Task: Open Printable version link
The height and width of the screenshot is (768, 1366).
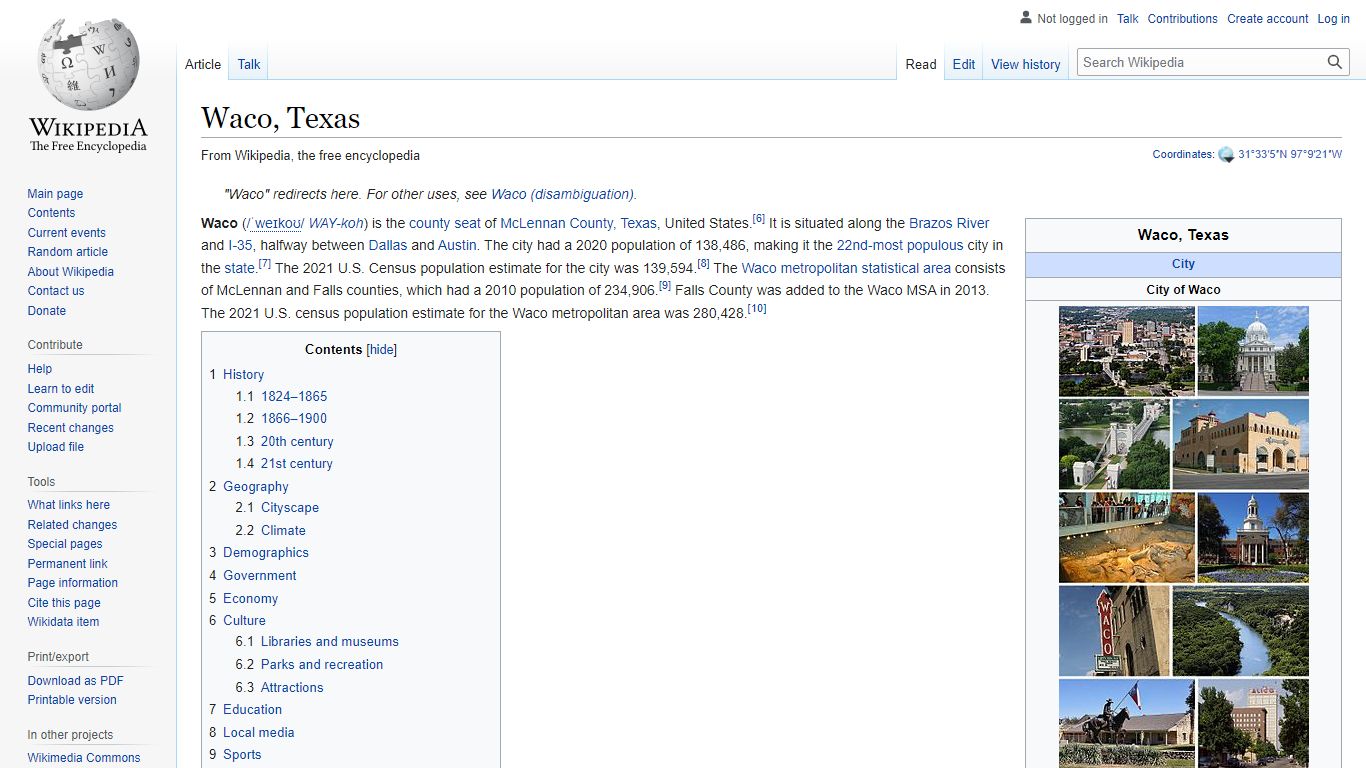Action: [x=72, y=700]
